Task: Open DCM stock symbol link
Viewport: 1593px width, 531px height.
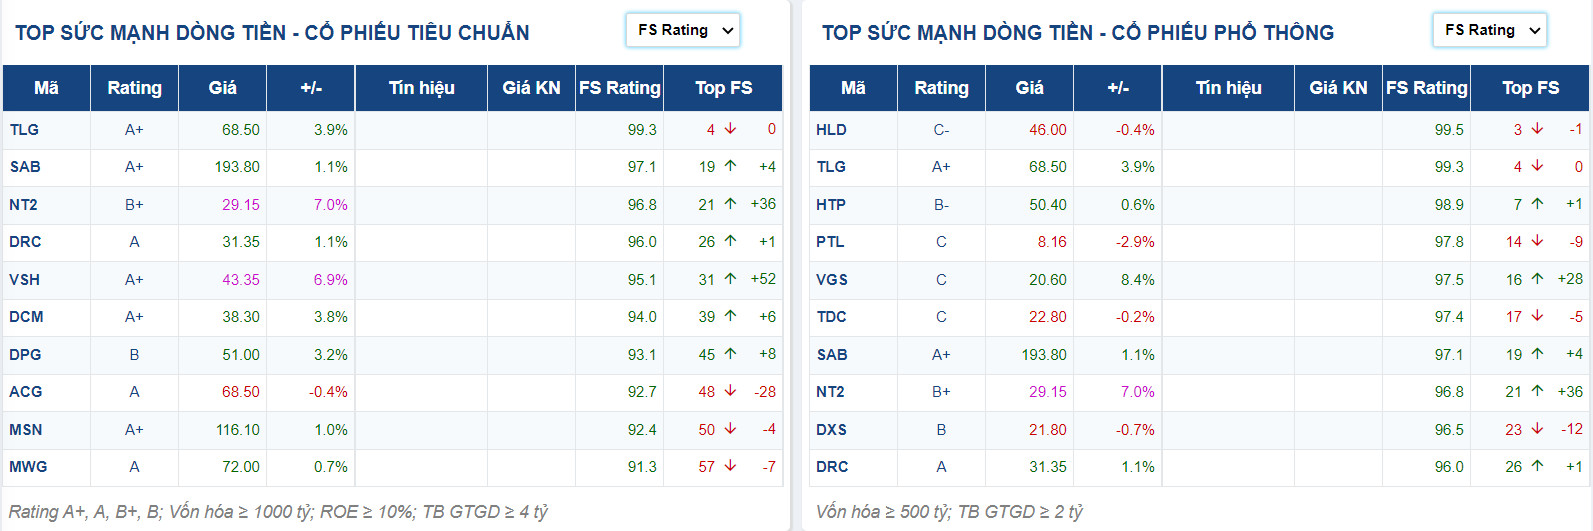Action: [27, 317]
